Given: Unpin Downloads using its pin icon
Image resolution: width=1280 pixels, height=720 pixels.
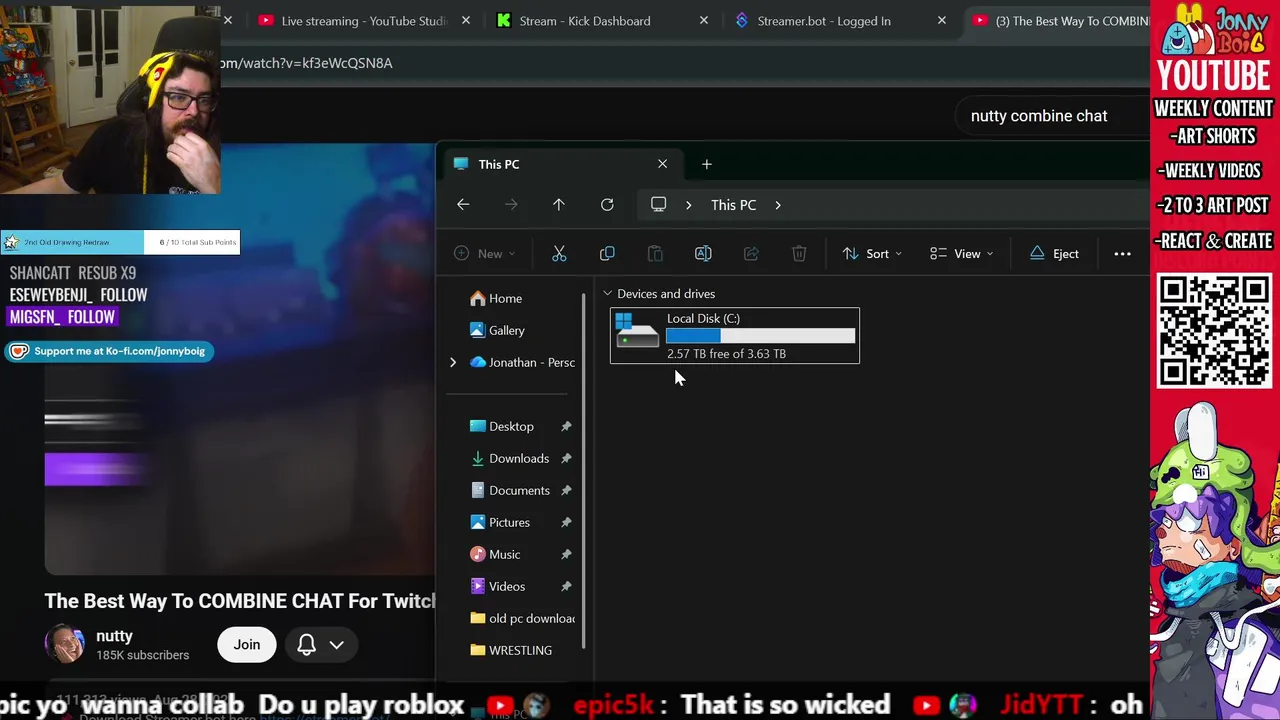Looking at the screenshot, I should pos(566,458).
